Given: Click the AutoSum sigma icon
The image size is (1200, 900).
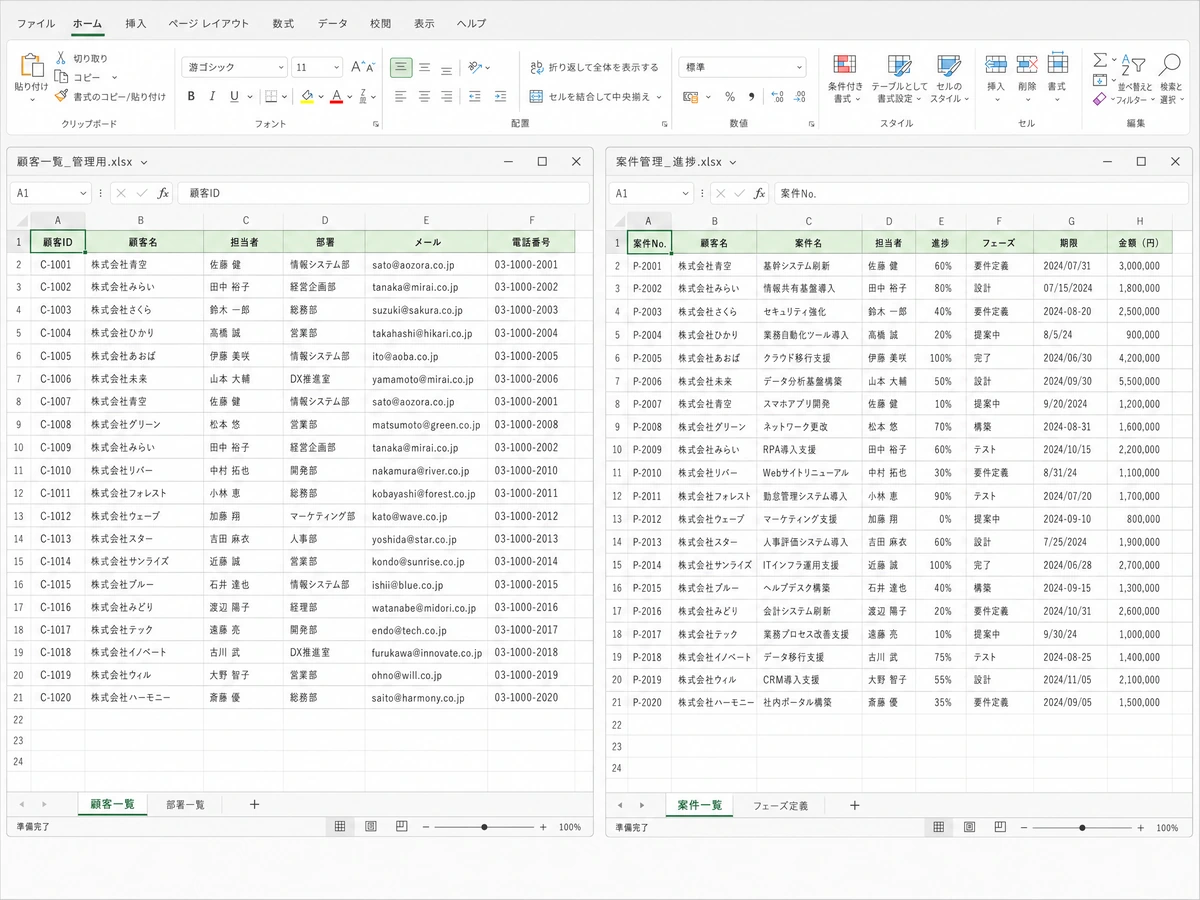Looking at the screenshot, I should pyautogui.click(x=1100, y=60).
